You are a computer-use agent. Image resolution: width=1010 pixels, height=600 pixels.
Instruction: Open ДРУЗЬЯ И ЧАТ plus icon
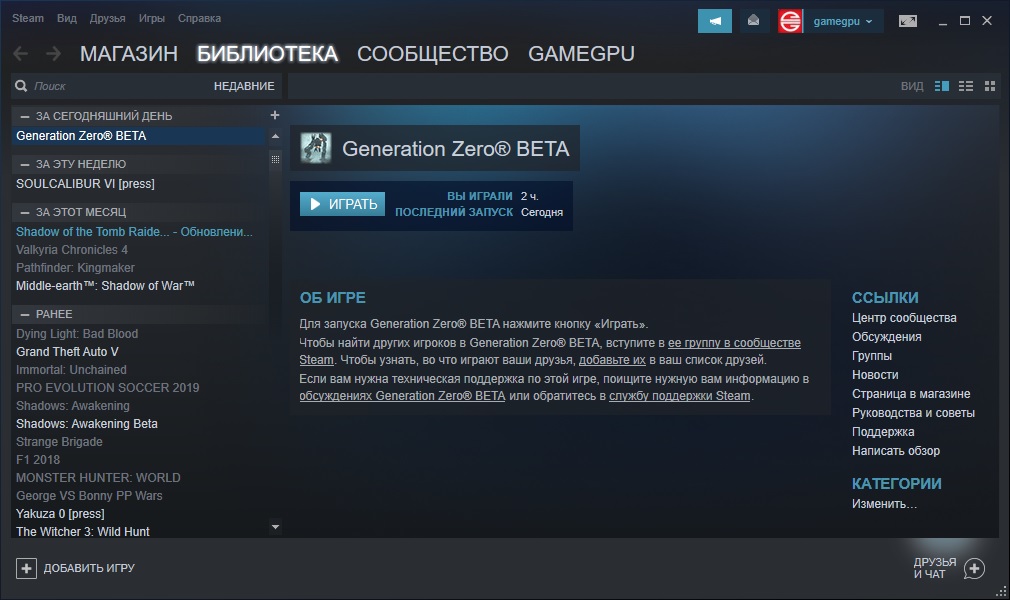(975, 568)
